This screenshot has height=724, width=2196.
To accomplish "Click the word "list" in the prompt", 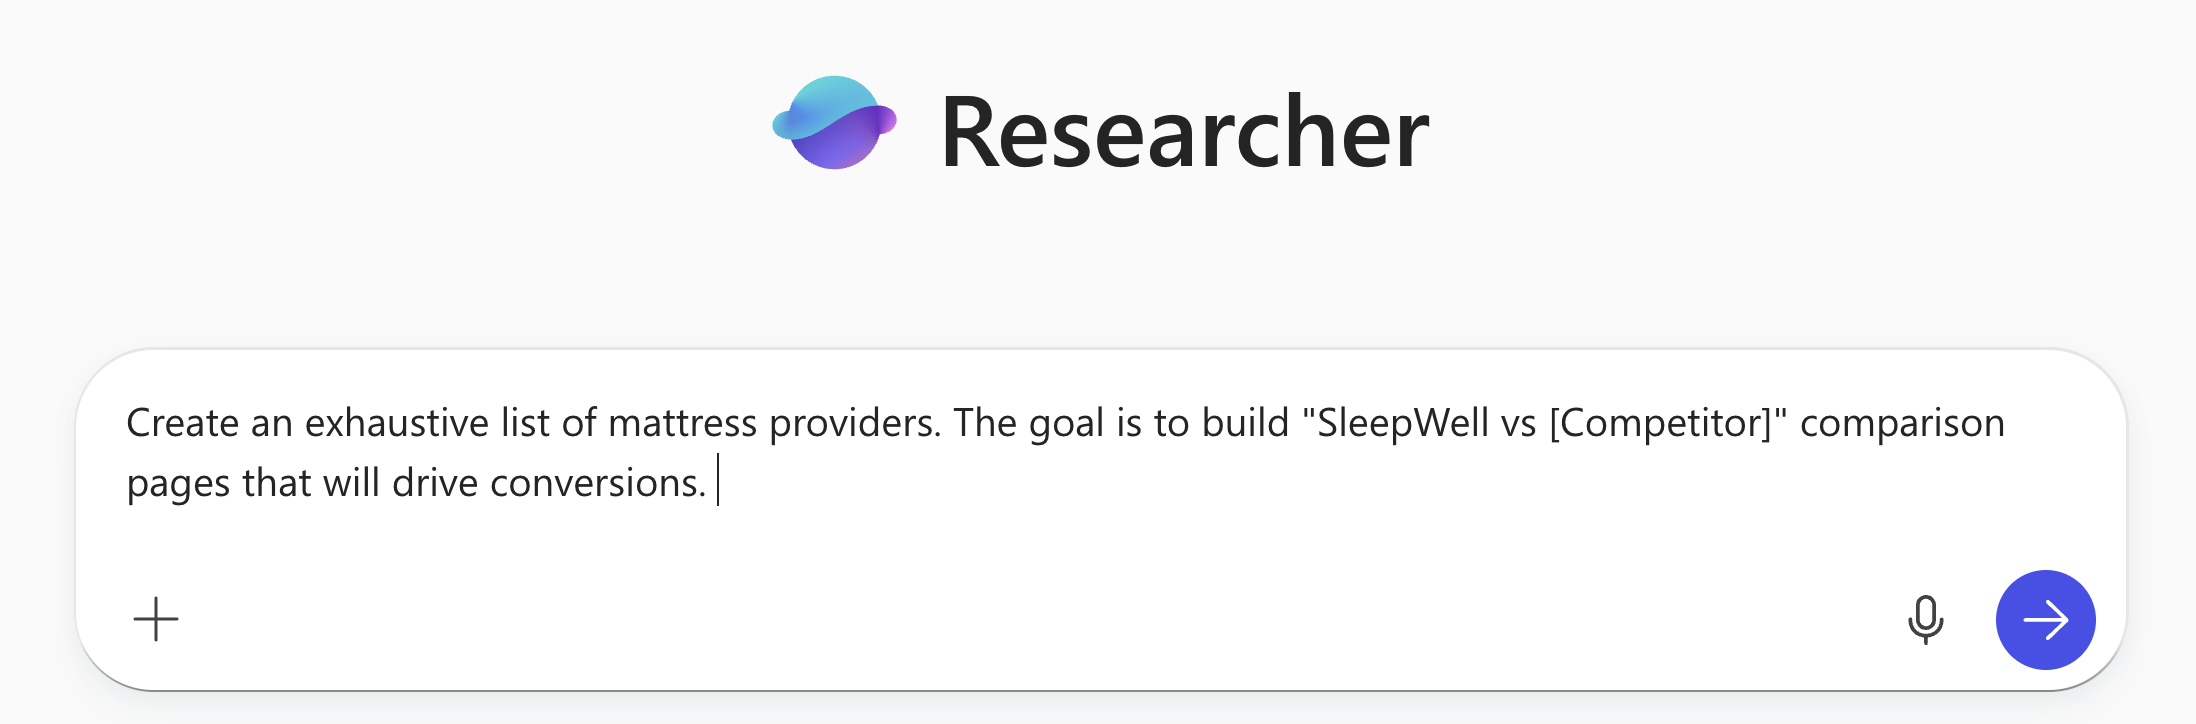I will (x=525, y=423).
